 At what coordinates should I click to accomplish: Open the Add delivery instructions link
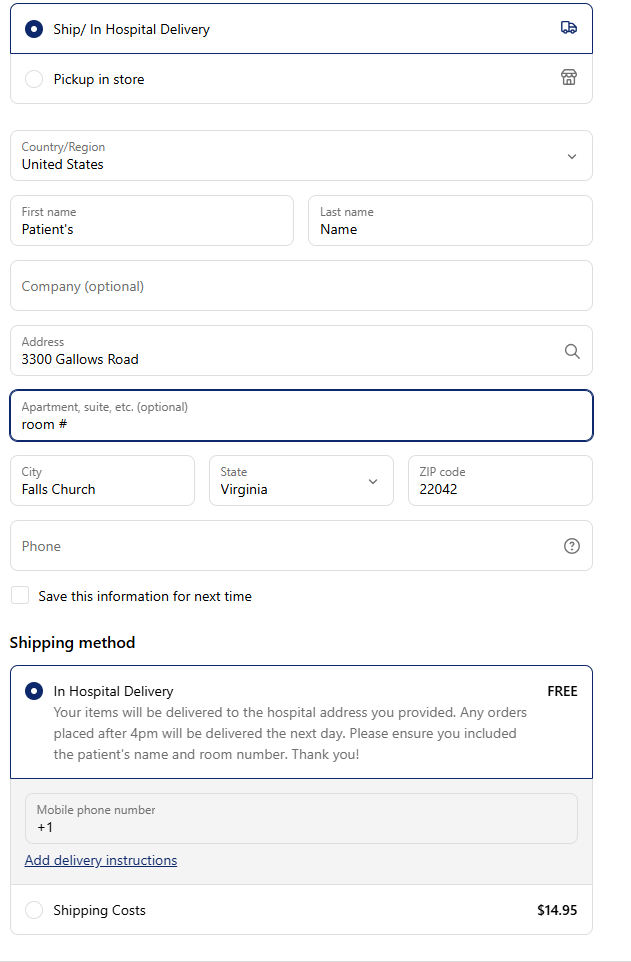pos(101,860)
